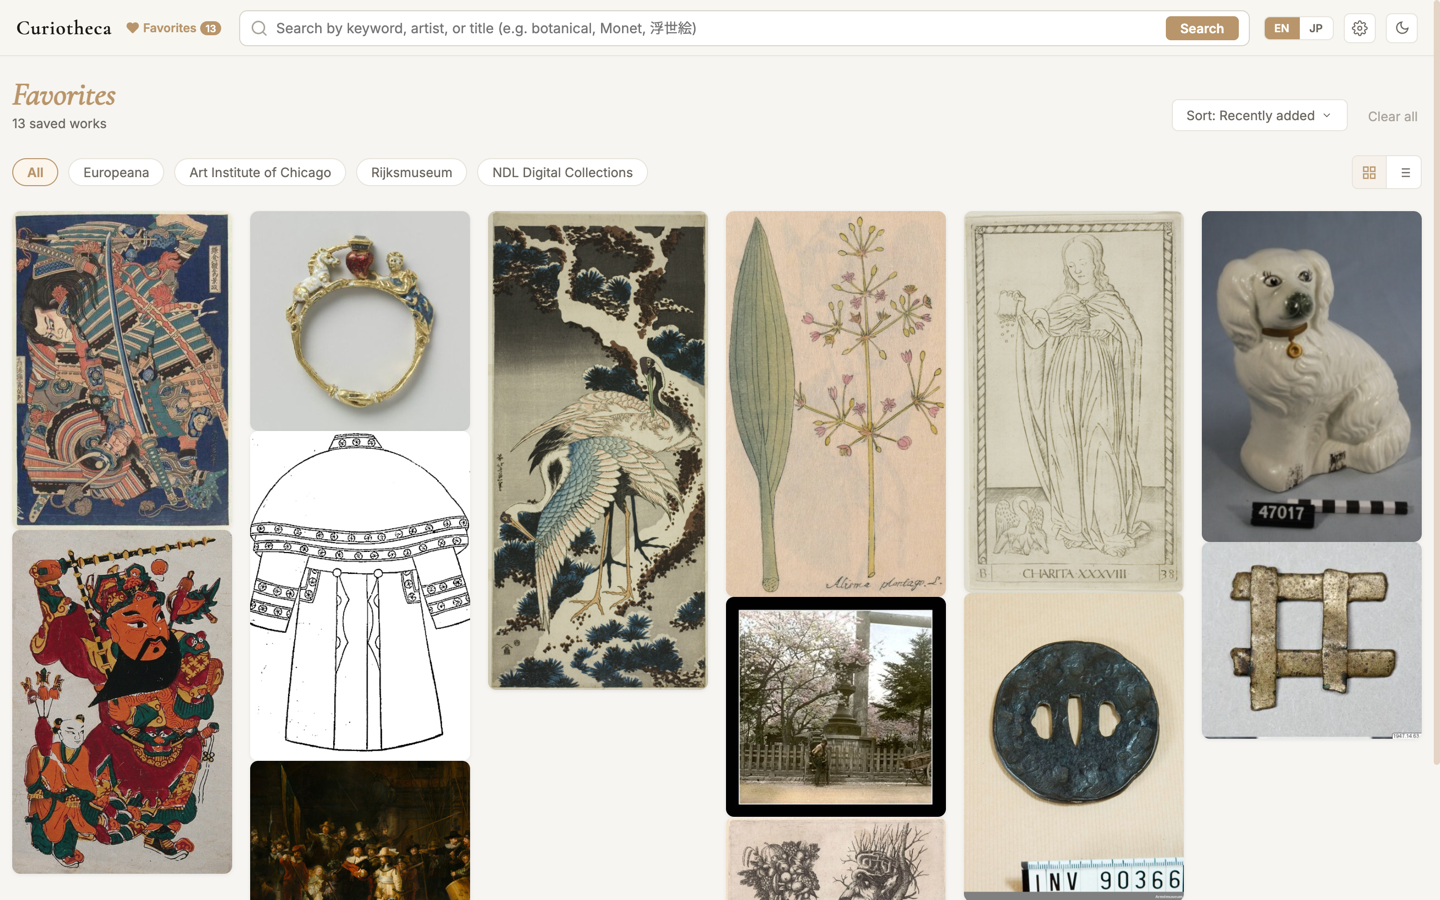Switch to grid view layout
The height and width of the screenshot is (900, 1440).
pos(1369,173)
